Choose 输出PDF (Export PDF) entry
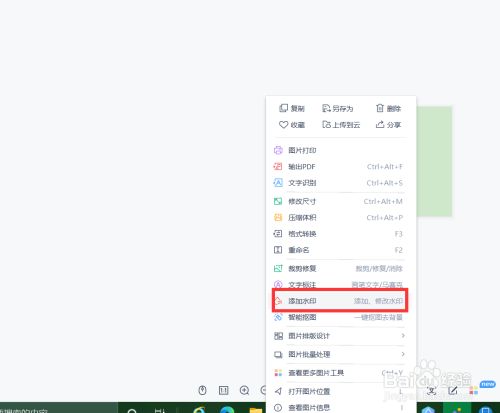This screenshot has height=413, width=500. [x=339, y=166]
